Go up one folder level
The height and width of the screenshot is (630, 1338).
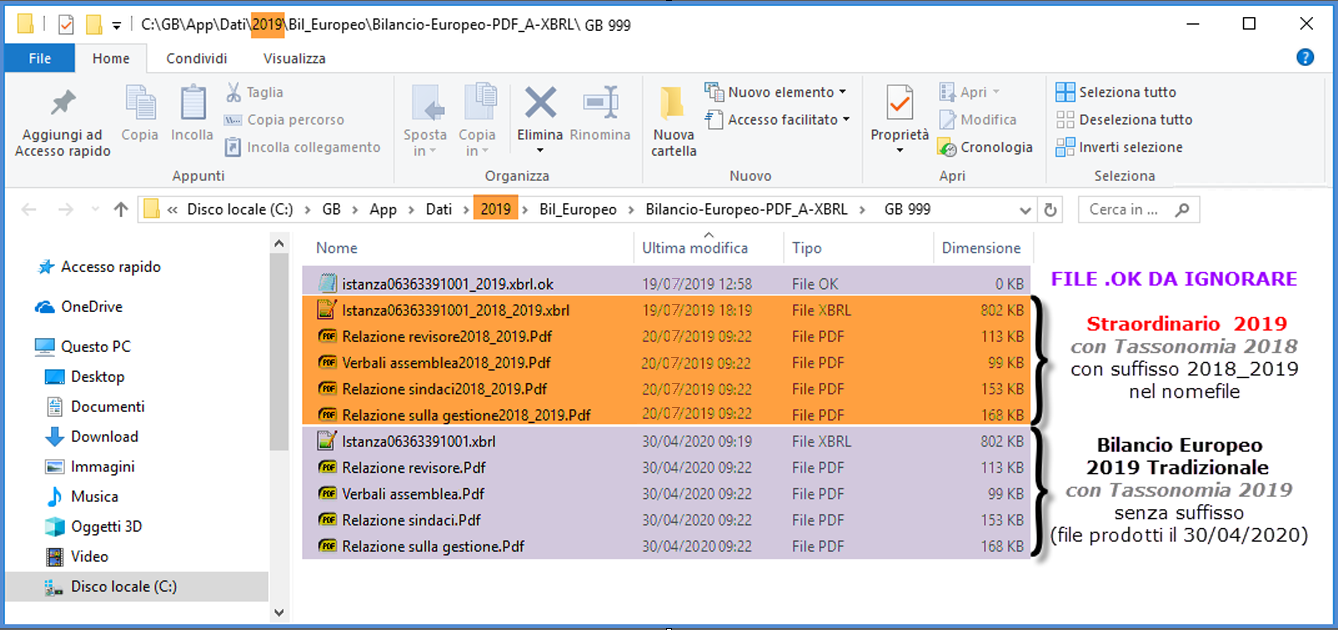(121, 210)
